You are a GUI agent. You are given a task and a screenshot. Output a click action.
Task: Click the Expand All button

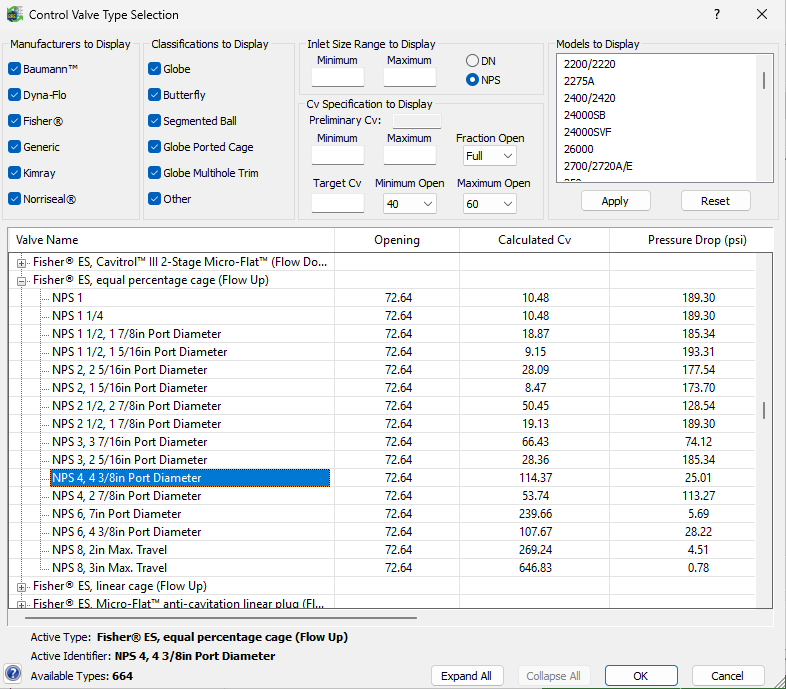467,676
